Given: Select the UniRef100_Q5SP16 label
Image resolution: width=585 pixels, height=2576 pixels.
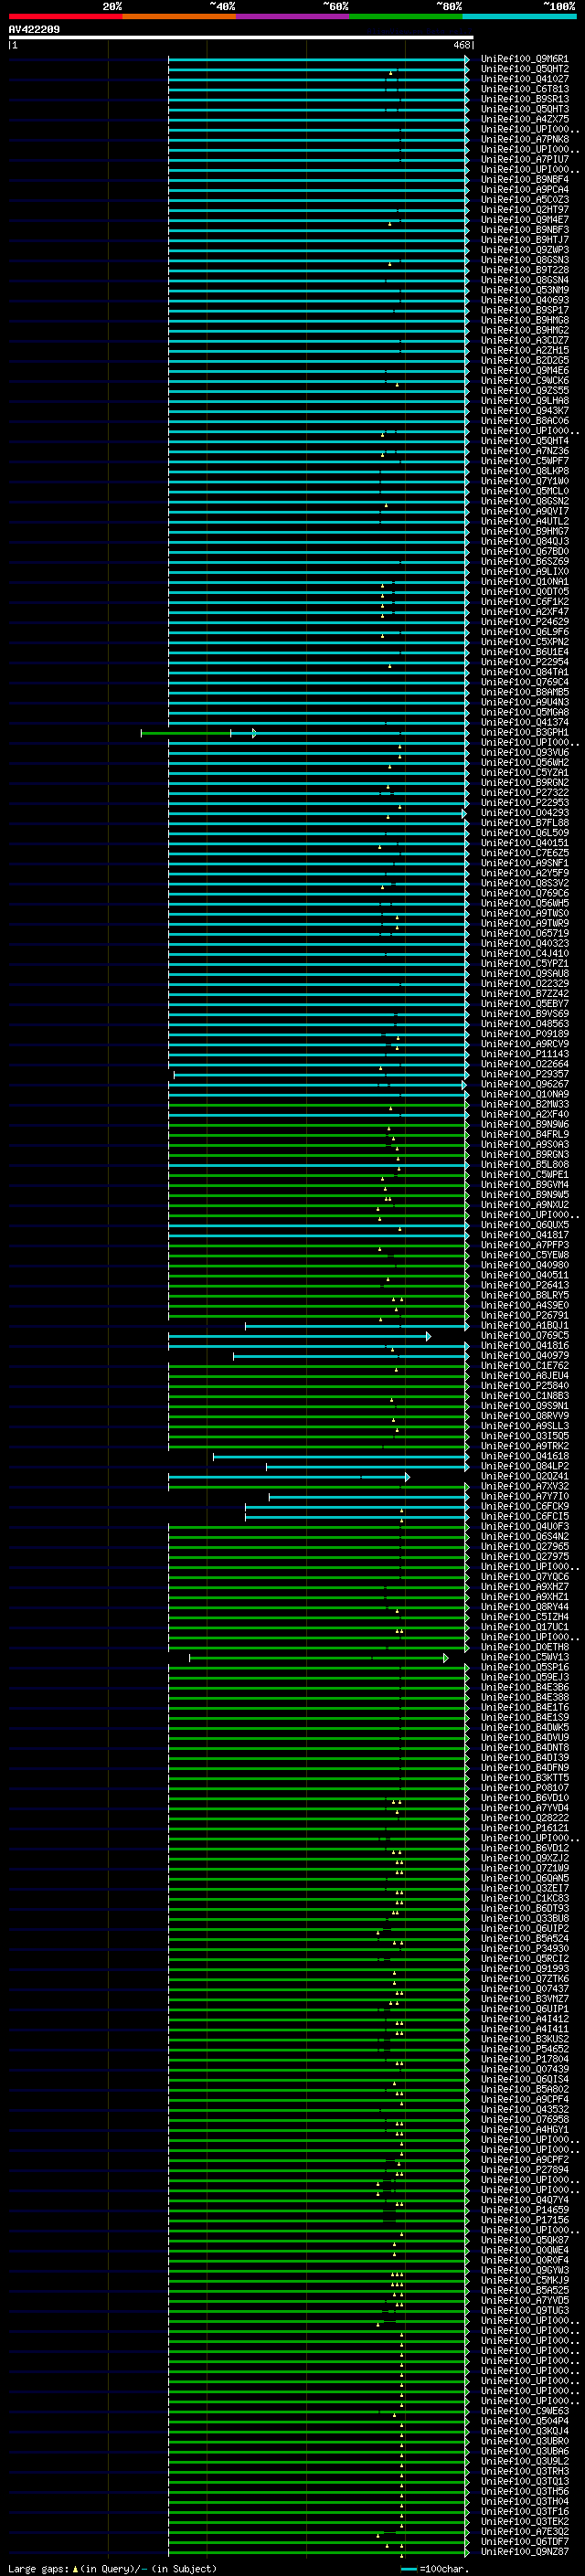Looking at the screenshot, I should click(525, 1667).
